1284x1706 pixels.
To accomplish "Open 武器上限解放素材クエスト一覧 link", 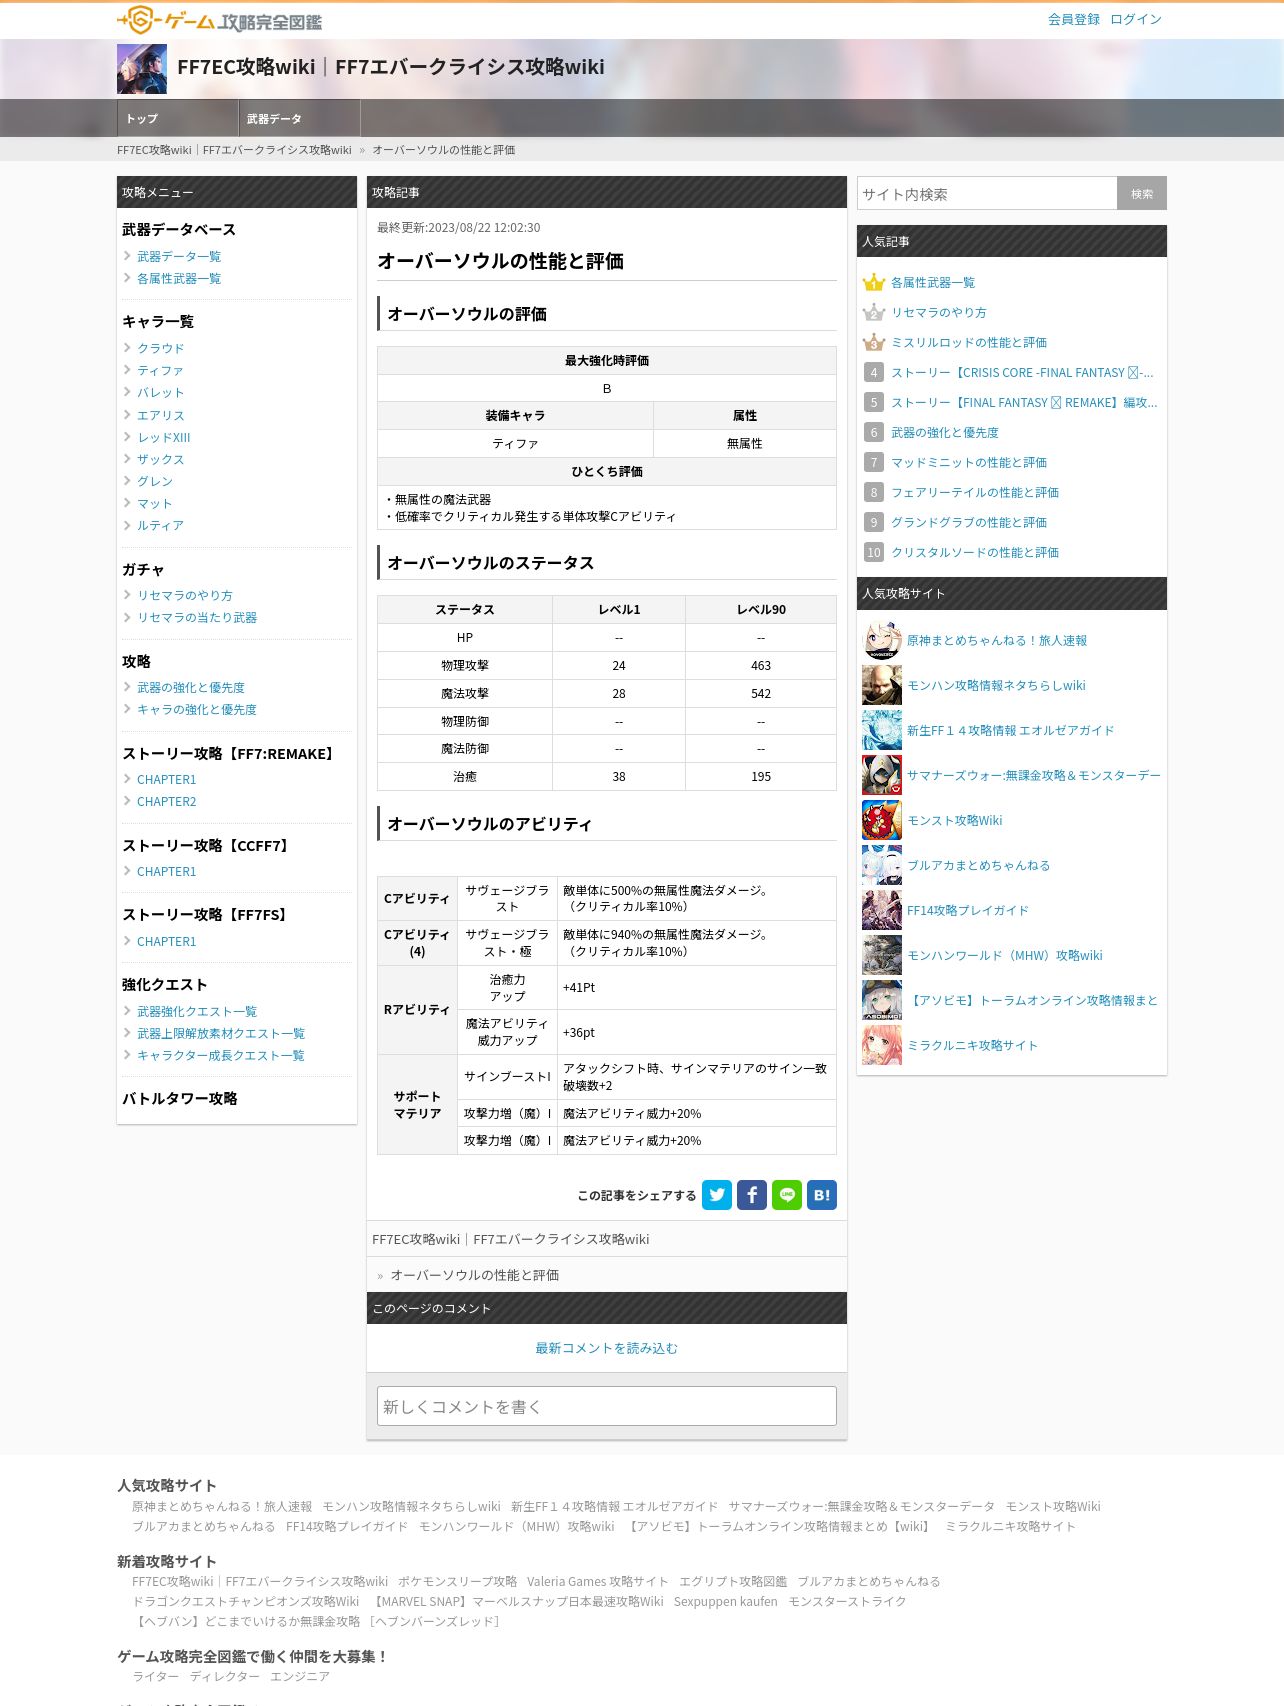I will click(x=221, y=1033).
